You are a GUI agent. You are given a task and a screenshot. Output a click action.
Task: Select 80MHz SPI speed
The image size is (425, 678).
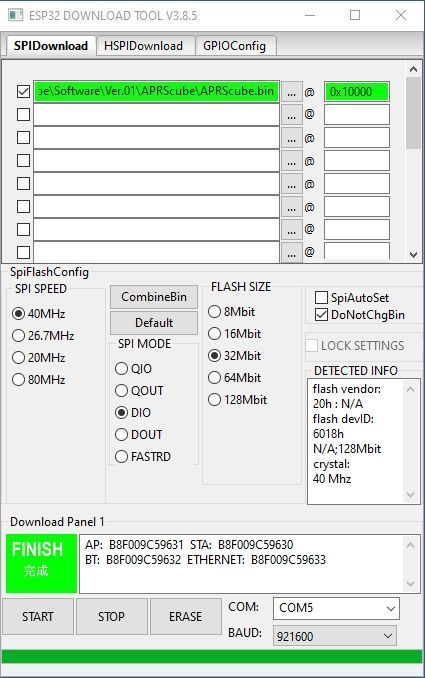(18, 380)
